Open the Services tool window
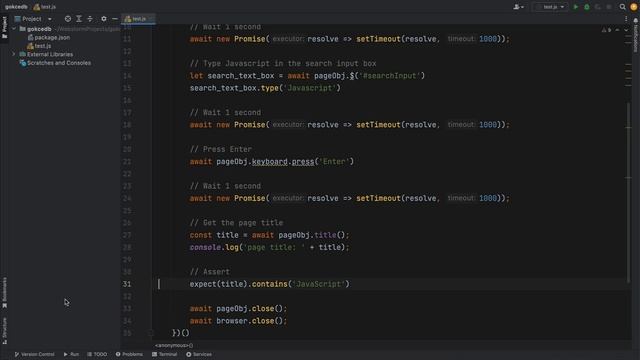 pyautogui.click(x=199, y=354)
